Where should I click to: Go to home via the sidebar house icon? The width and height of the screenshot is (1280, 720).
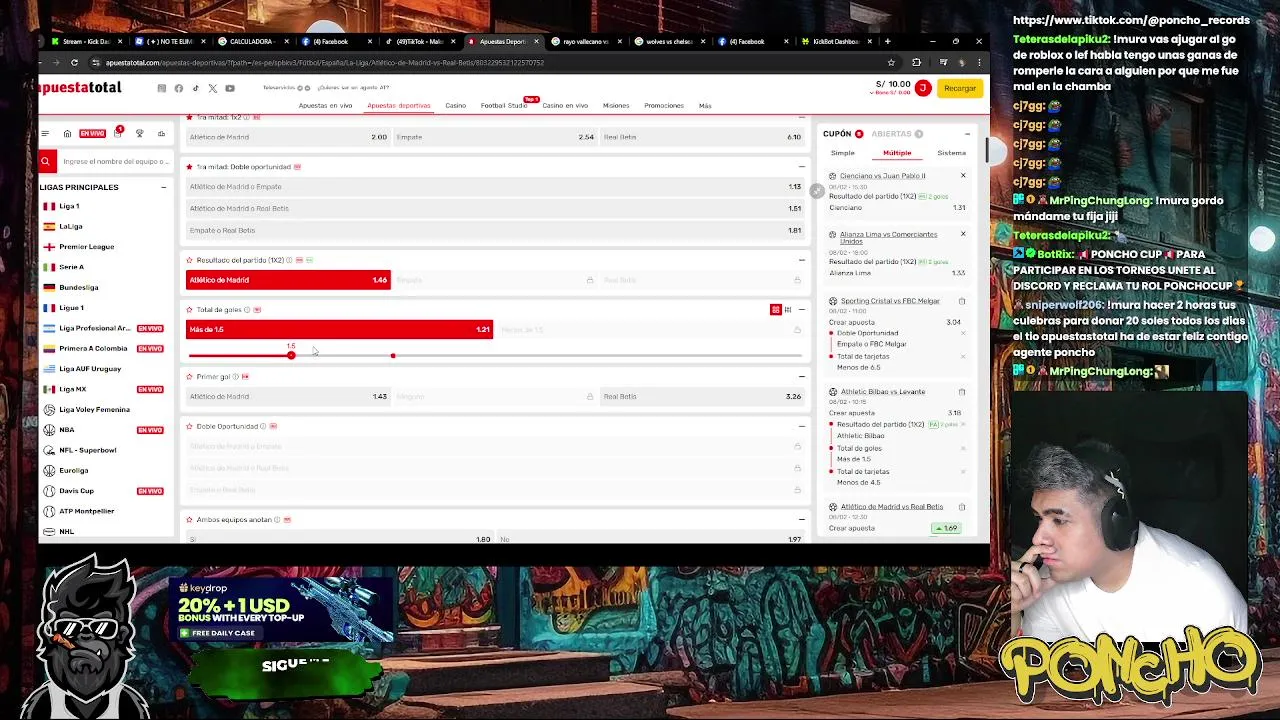click(x=67, y=134)
